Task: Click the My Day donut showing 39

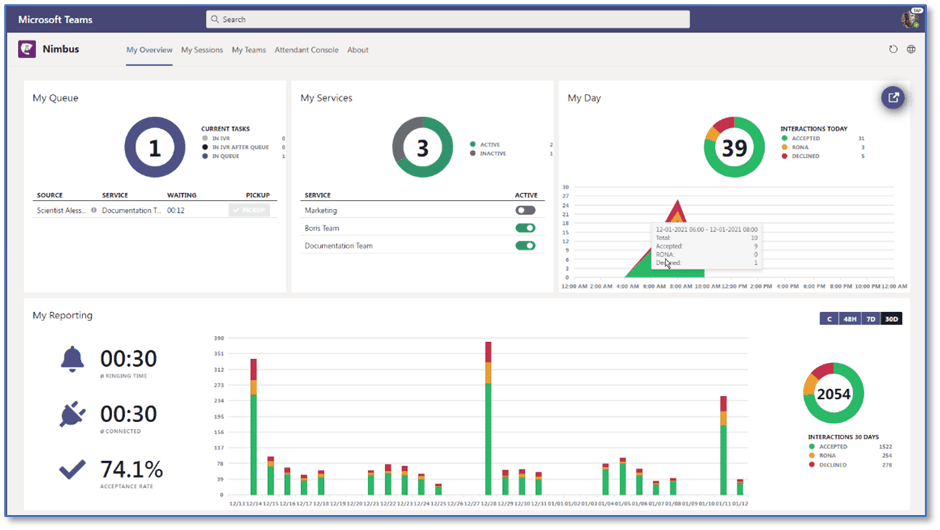Action: pyautogui.click(x=734, y=147)
